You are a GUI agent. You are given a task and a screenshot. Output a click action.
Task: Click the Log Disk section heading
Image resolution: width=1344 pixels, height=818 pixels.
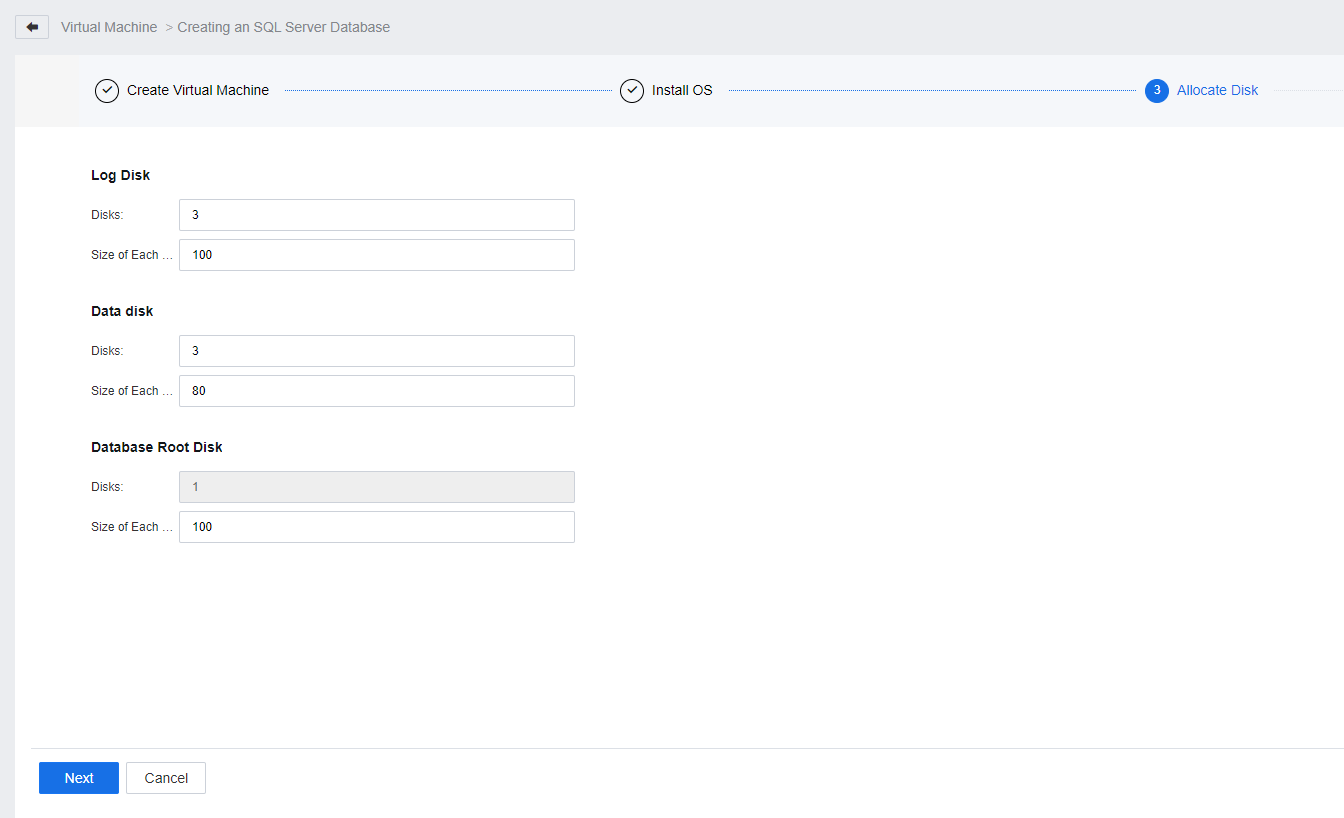120,175
